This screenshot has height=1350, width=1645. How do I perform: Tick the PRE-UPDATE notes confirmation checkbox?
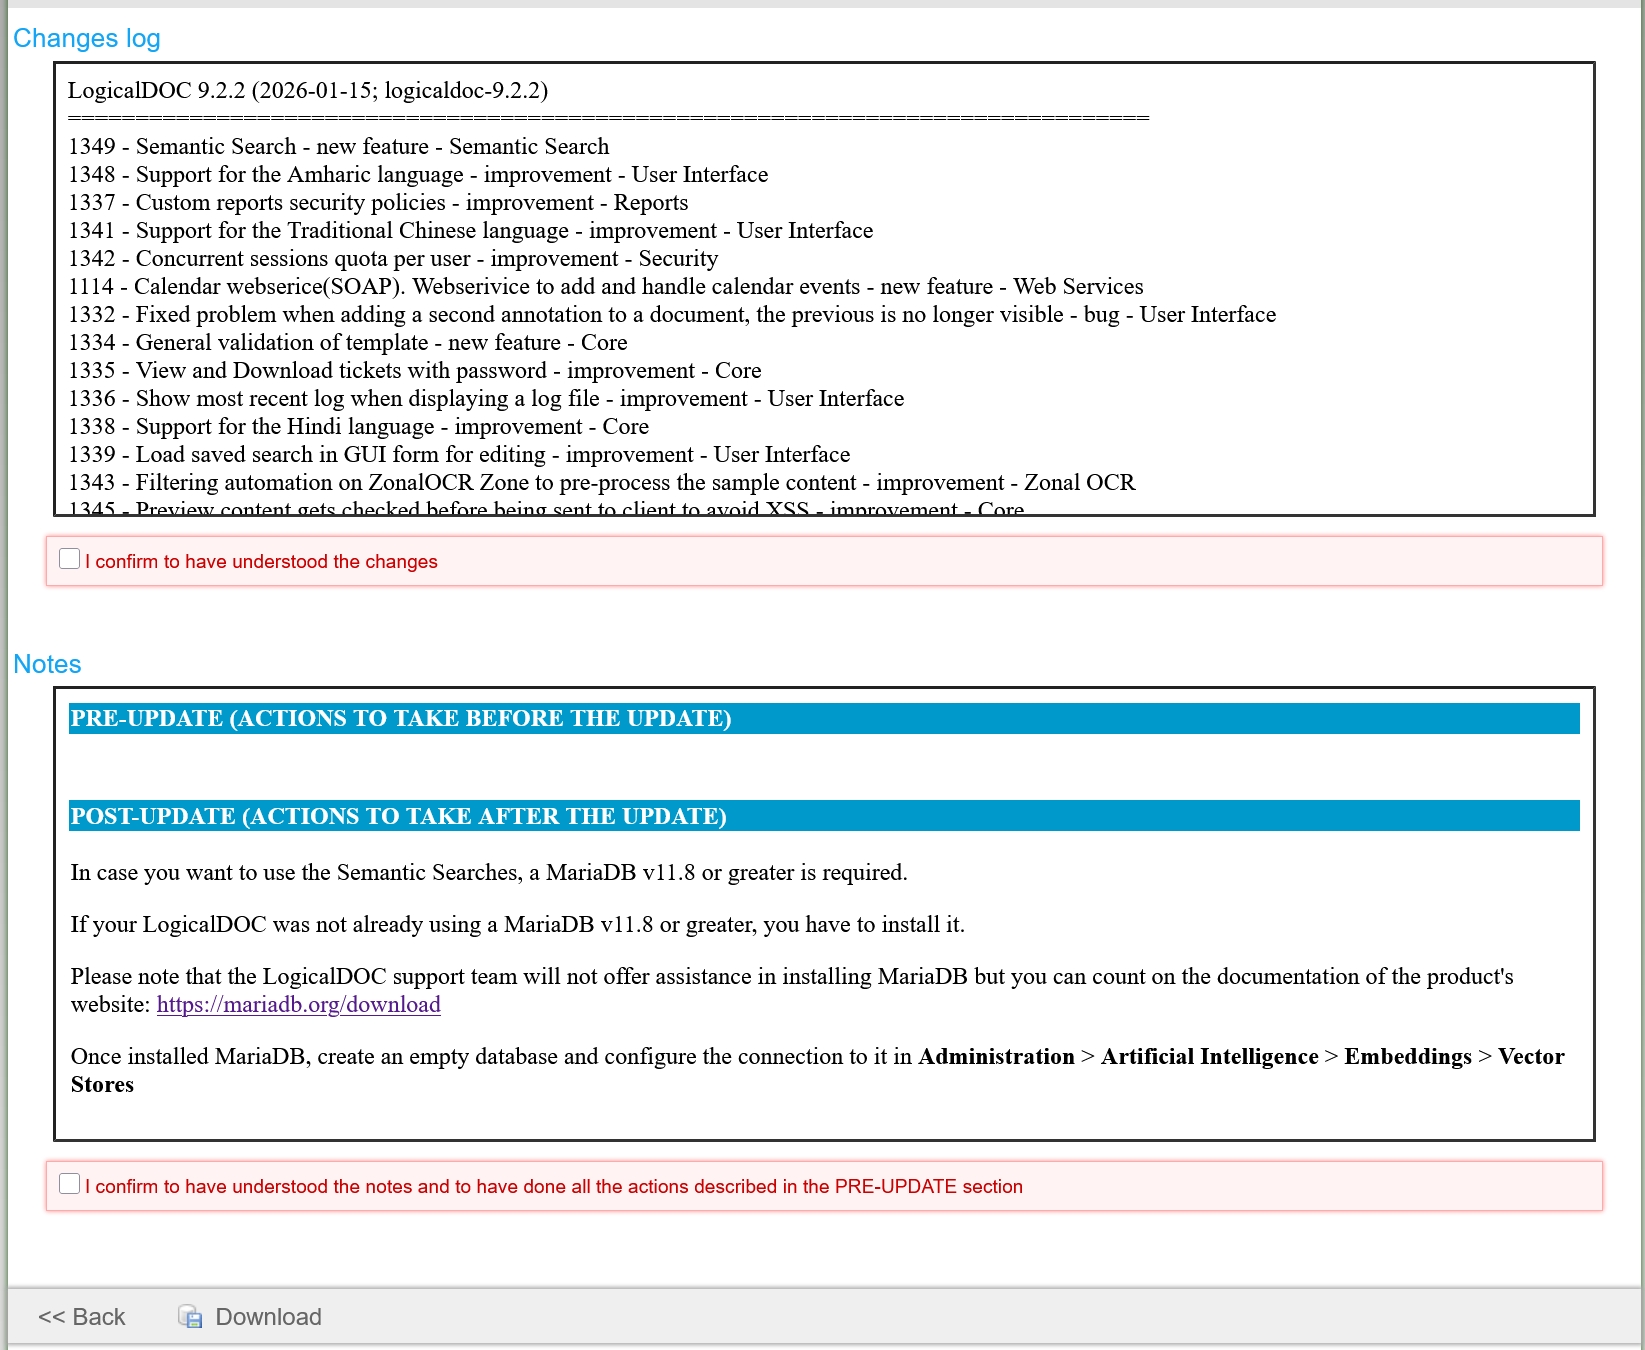click(x=70, y=1184)
